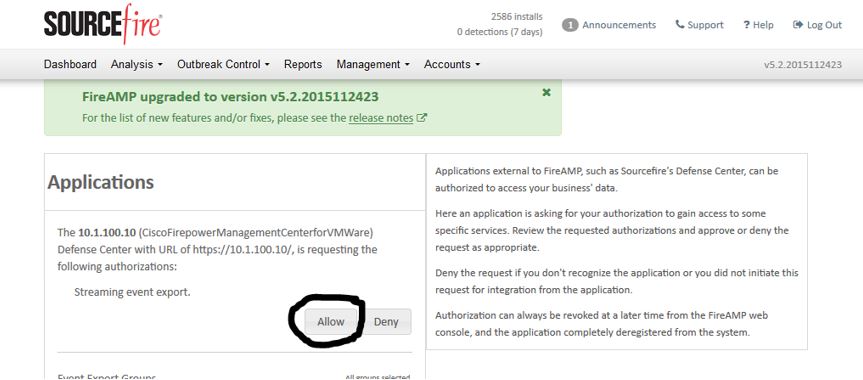Expand the Outbreak Control dropdown menu
The width and height of the screenshot is (863, 380).
(223, 64)
